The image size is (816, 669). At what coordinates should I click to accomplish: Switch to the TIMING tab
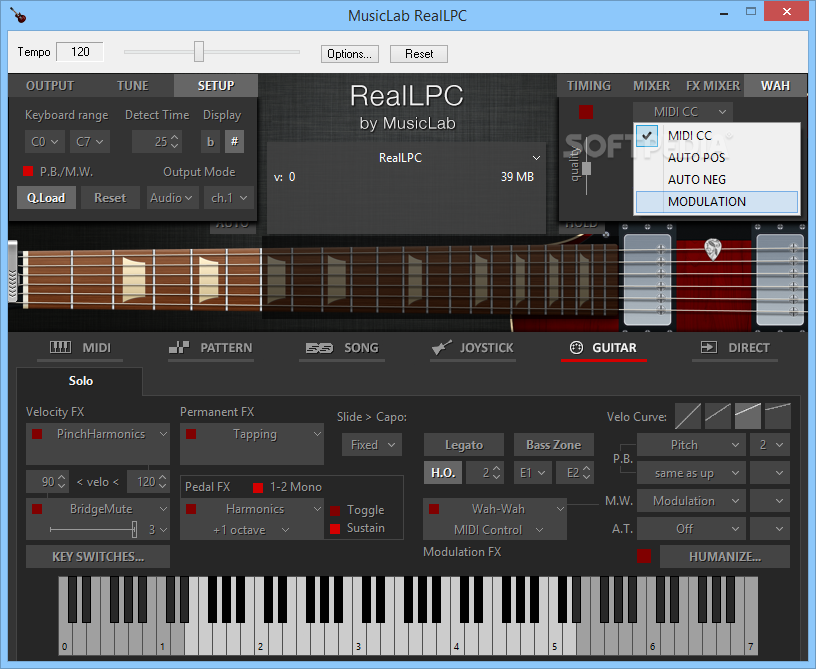coord(589,86)
